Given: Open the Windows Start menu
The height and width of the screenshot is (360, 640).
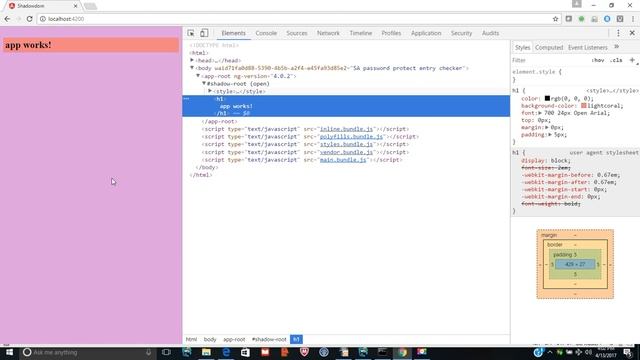Looking at the screenshot, I should click(x=9, y=352).
